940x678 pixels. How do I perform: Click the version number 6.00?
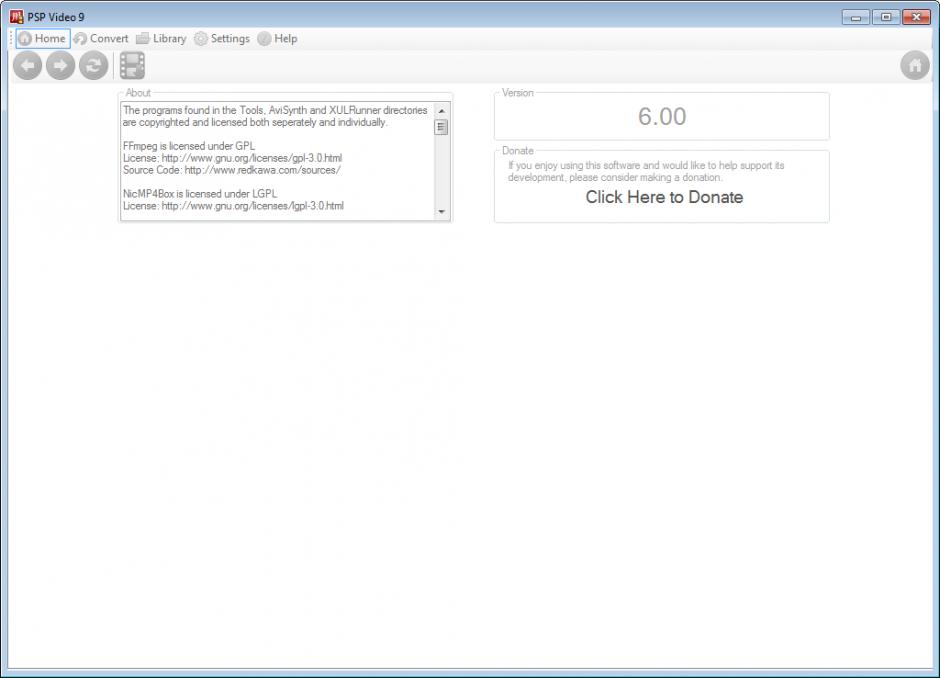[x=662, y=116]
